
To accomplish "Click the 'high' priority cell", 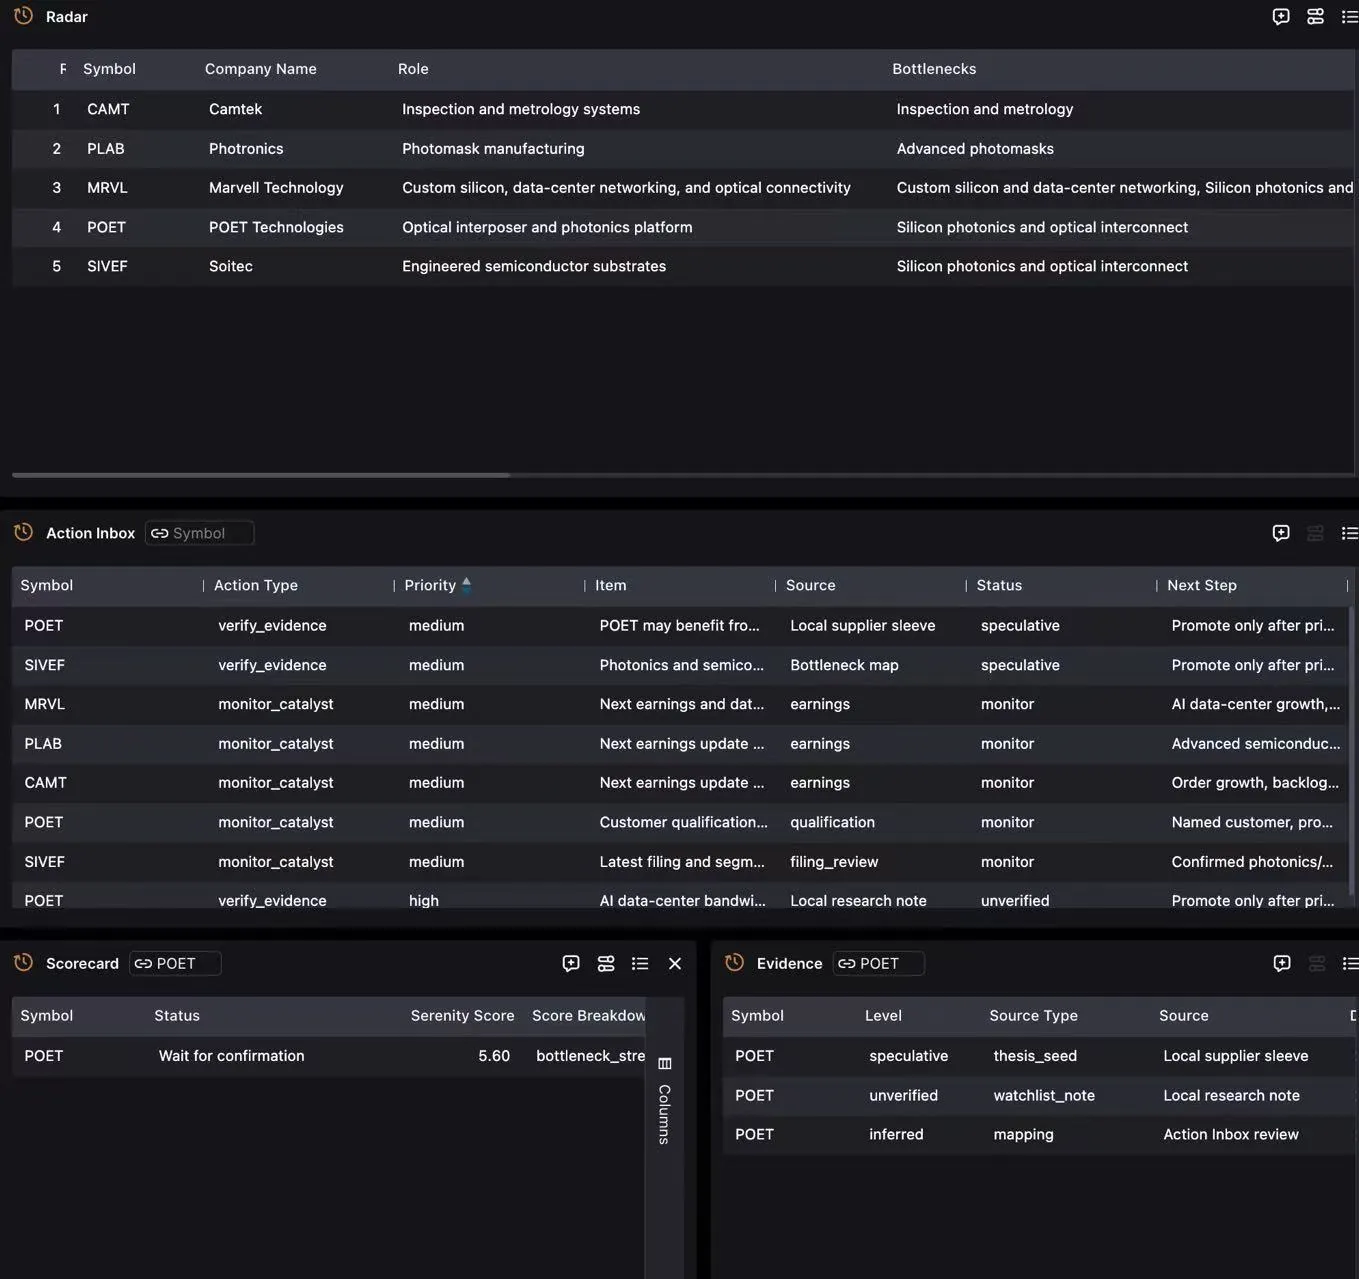I will 424,901.
